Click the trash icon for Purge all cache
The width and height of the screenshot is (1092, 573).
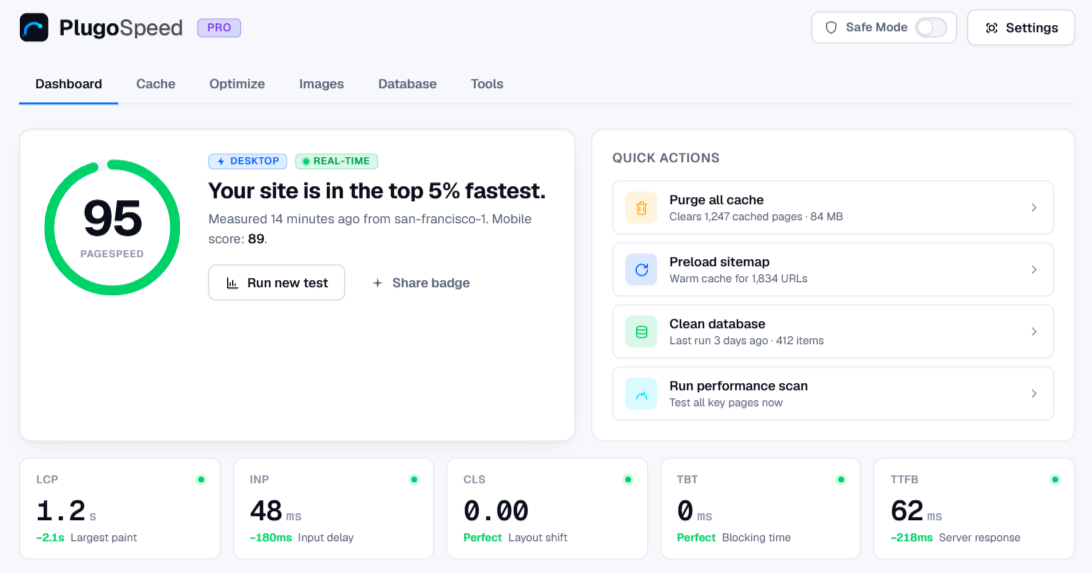click(641, 207)
